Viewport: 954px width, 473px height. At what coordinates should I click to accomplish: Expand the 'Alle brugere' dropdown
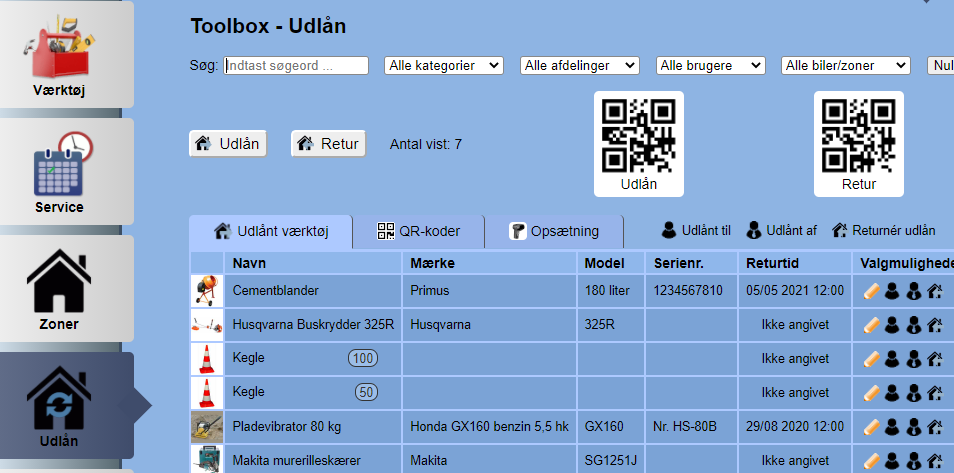(x=710, y=66)
